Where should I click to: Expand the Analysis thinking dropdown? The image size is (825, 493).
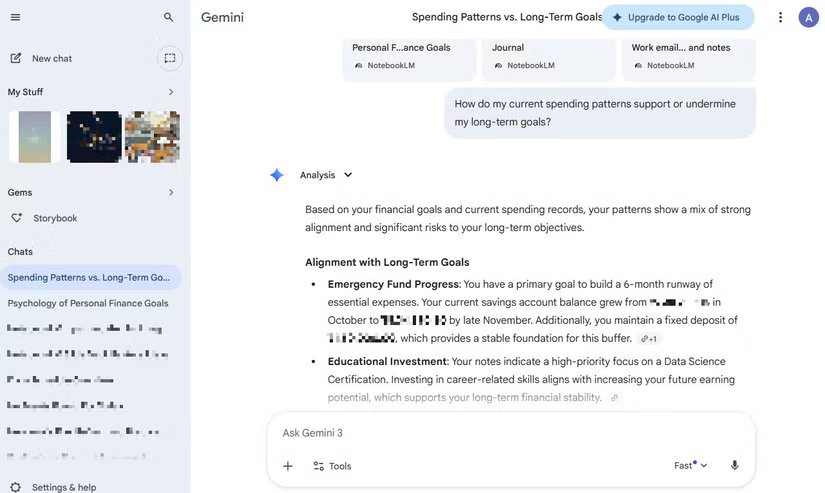[x=347, y=175]
